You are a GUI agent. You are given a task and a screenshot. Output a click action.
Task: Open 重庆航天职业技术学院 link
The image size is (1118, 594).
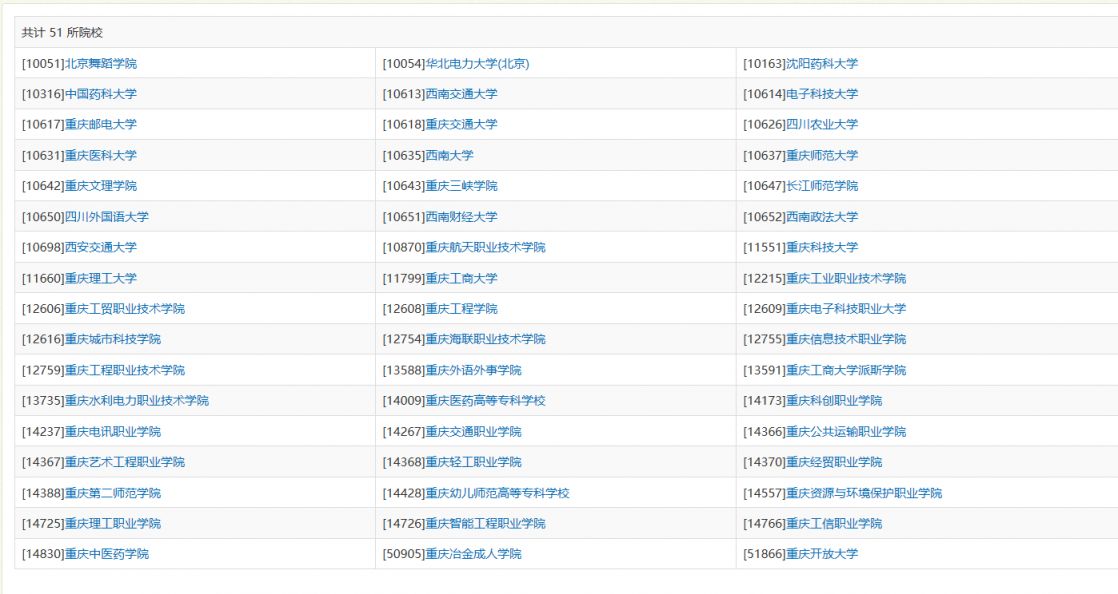point(486,247)
